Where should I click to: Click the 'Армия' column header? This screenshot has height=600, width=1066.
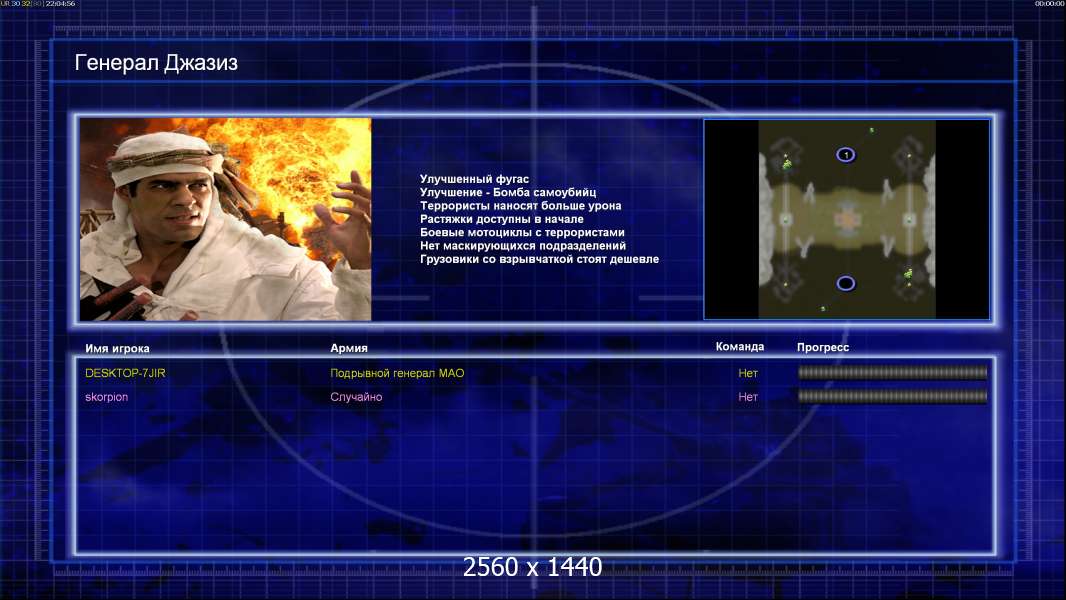tap(349, 348)
